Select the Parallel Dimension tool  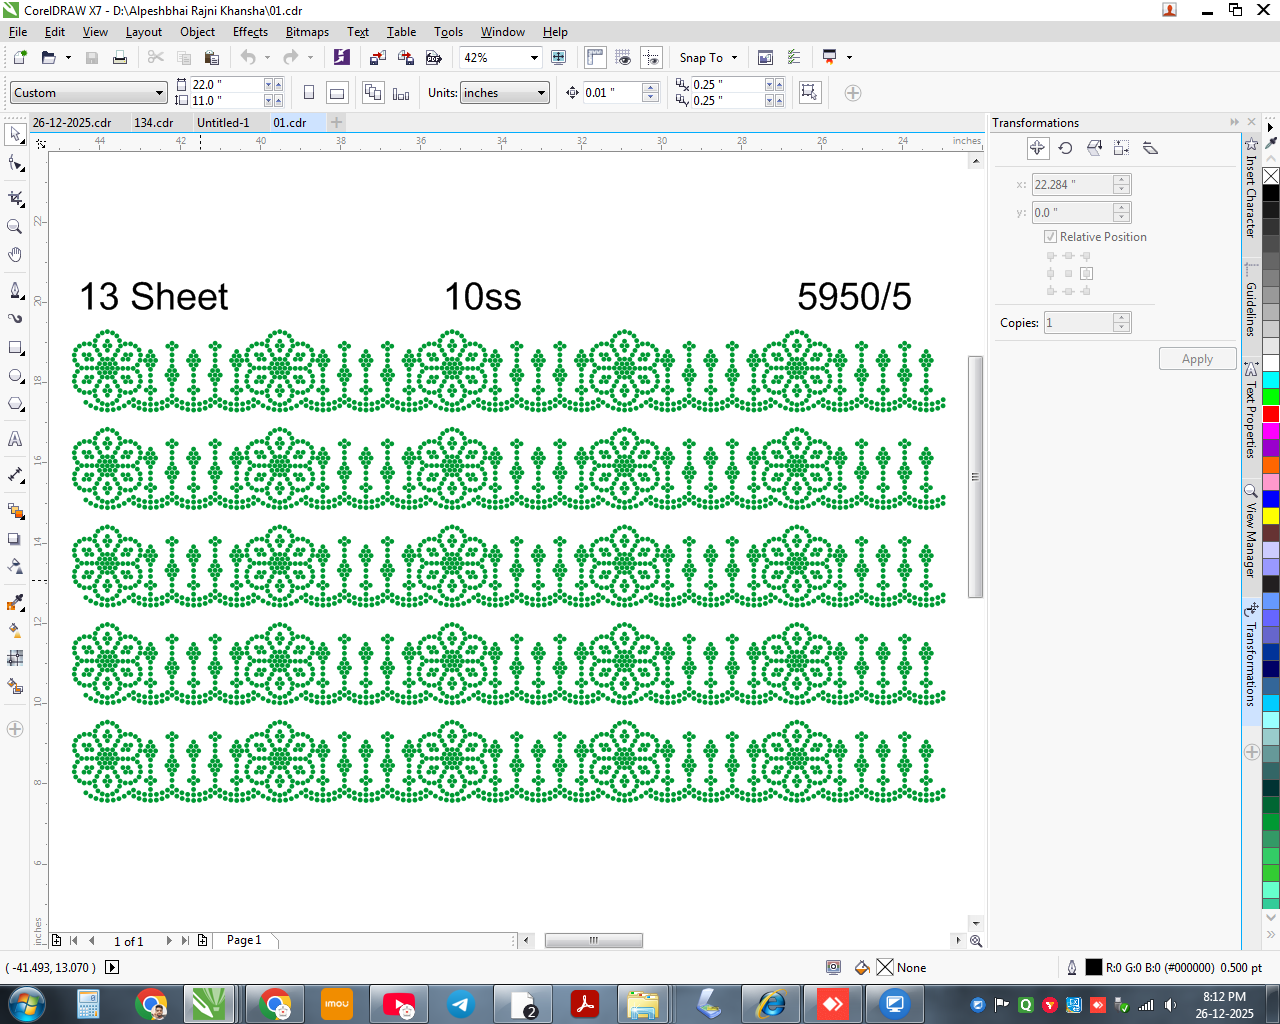point(15,475)
